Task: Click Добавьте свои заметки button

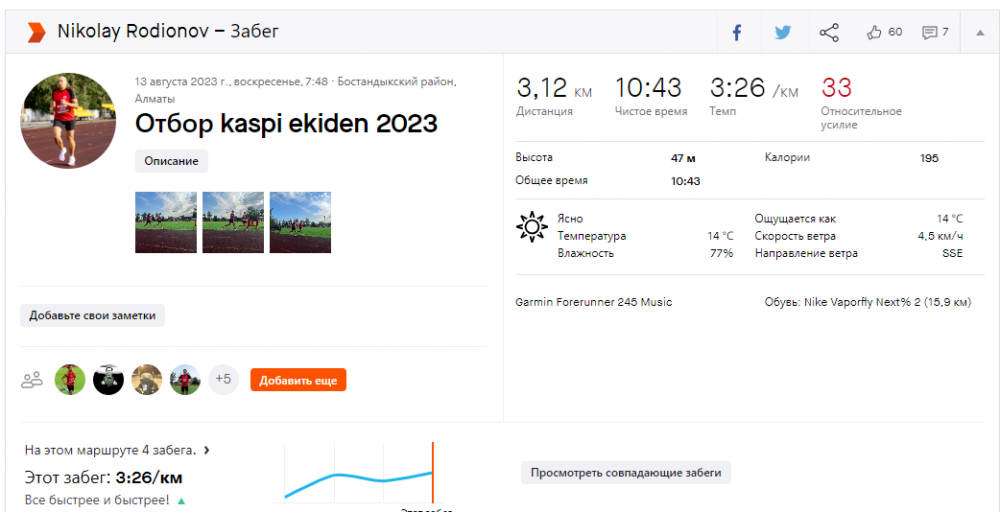Action: (x=93, y=316)
